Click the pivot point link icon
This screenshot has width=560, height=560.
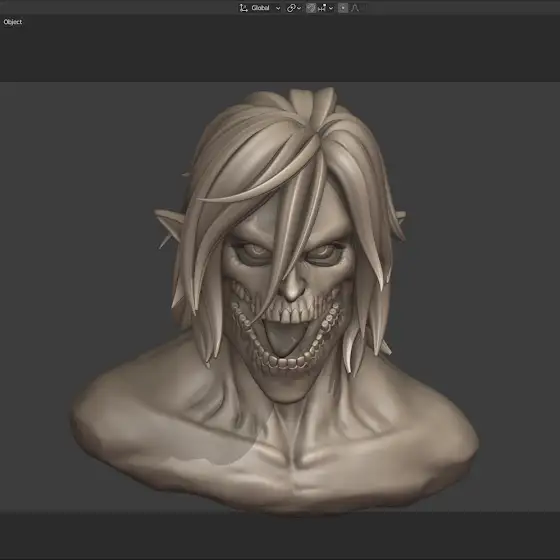(291, 8)
